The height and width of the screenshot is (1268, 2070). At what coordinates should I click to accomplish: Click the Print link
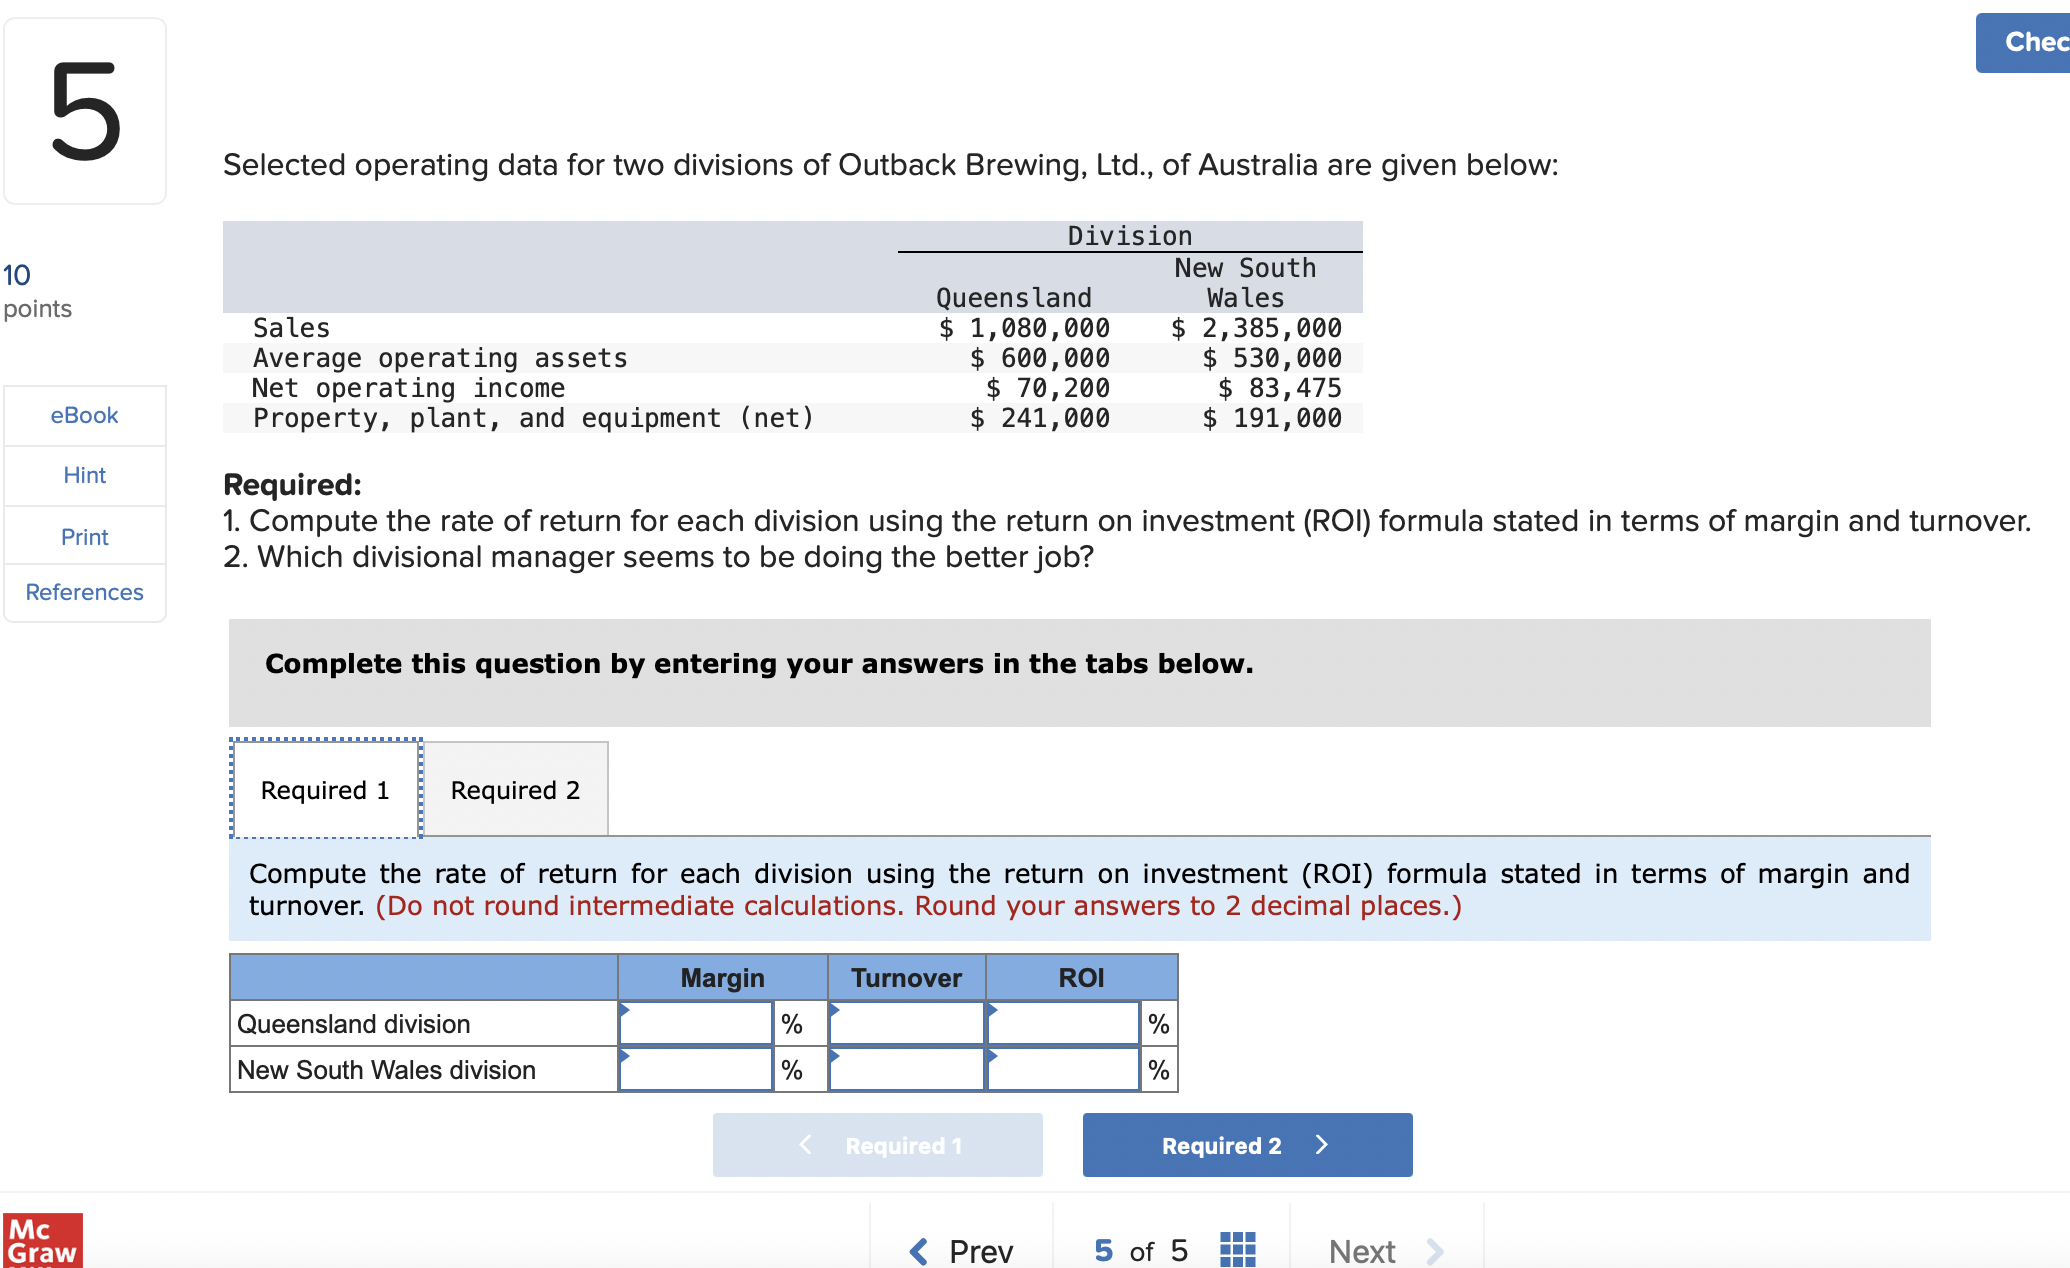84,536
